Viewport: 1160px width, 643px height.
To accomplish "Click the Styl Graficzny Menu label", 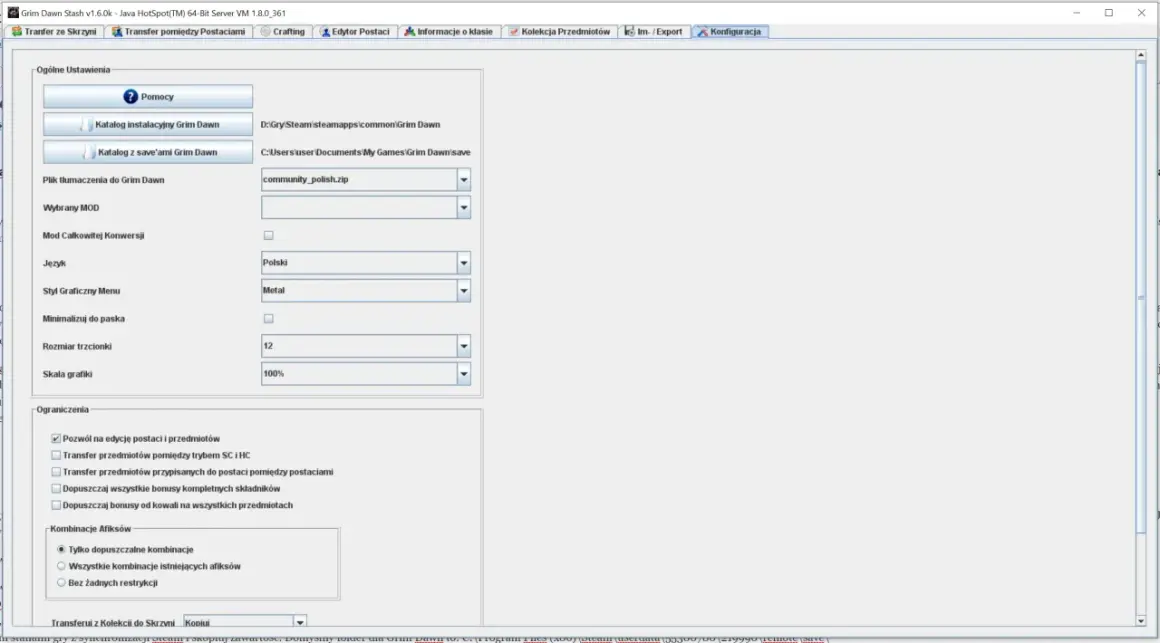I will click(x=81, y=291).
